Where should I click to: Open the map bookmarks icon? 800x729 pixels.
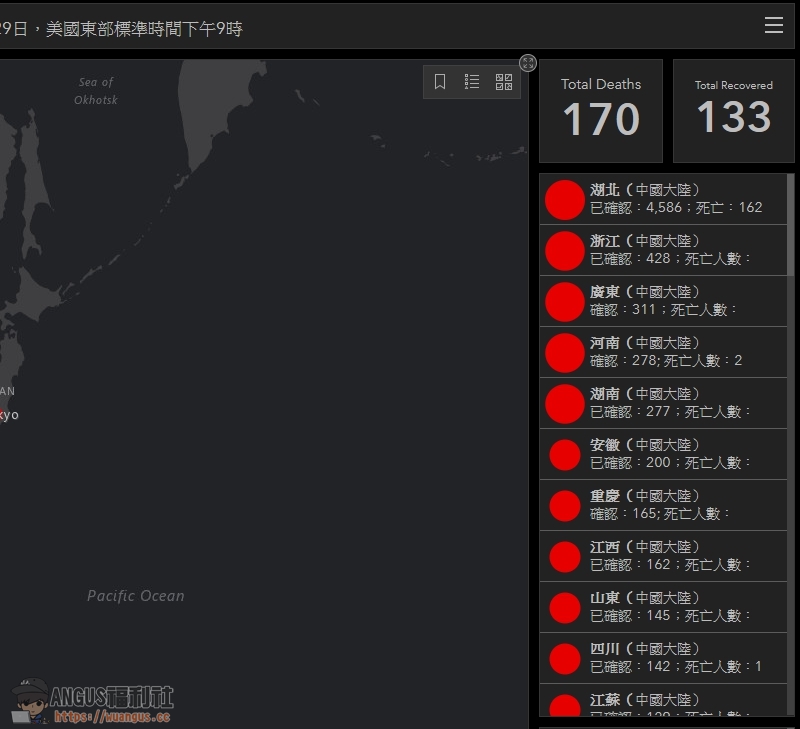(440, 82)
